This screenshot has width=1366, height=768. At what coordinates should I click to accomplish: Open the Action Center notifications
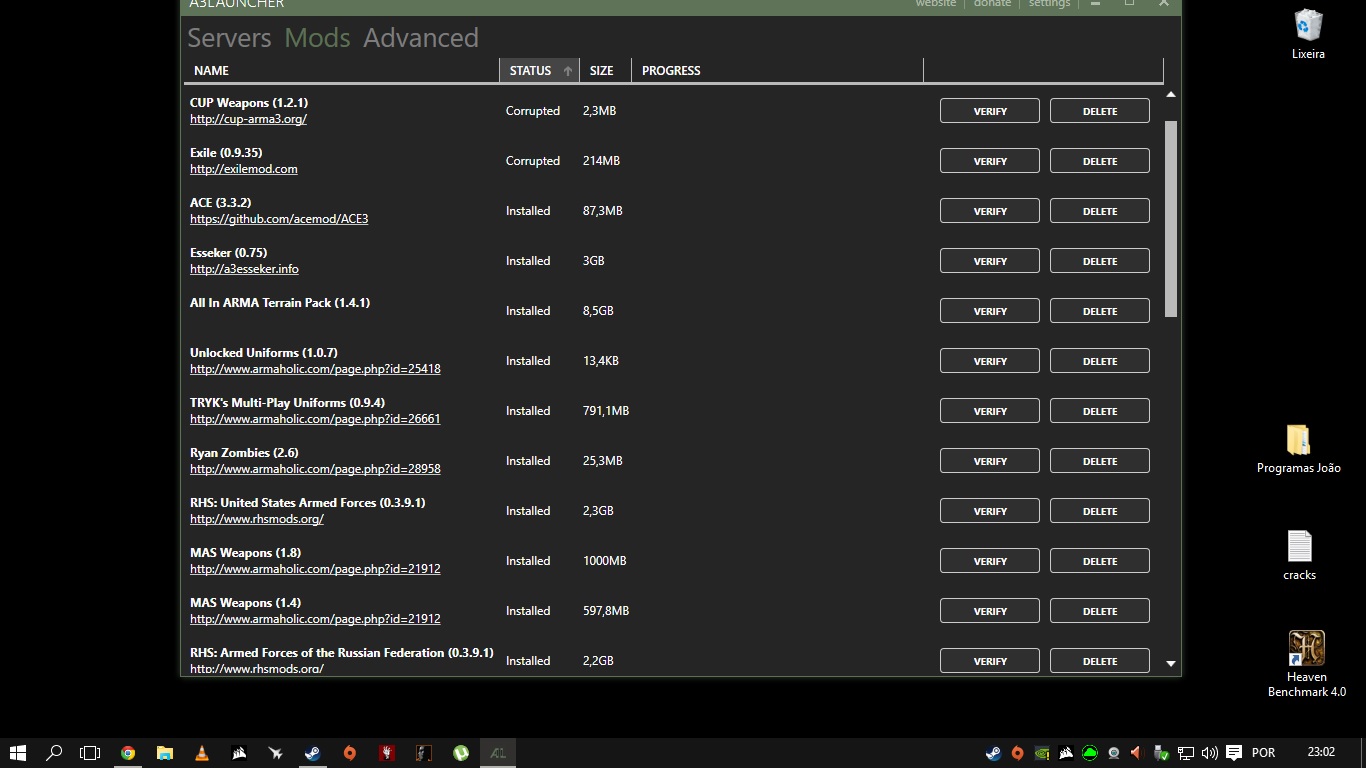pyautogui.click(x=1234, y=753)
